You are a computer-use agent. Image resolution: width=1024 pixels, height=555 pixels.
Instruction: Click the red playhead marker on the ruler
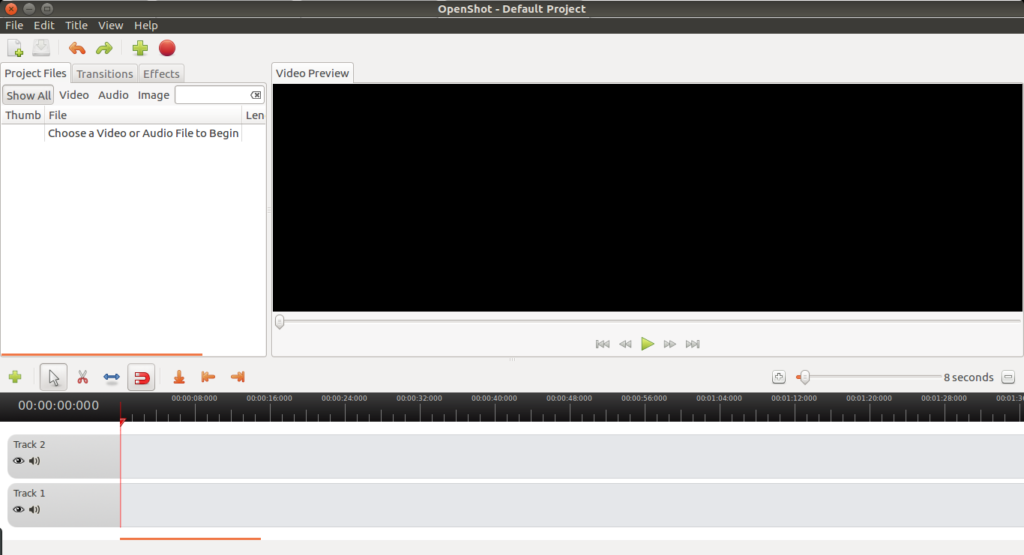point(121,422)
